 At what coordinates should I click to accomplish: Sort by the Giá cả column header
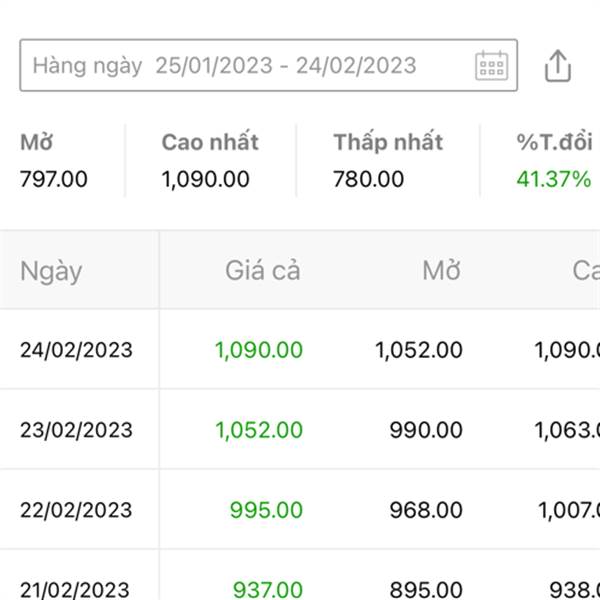coord(262,270)
